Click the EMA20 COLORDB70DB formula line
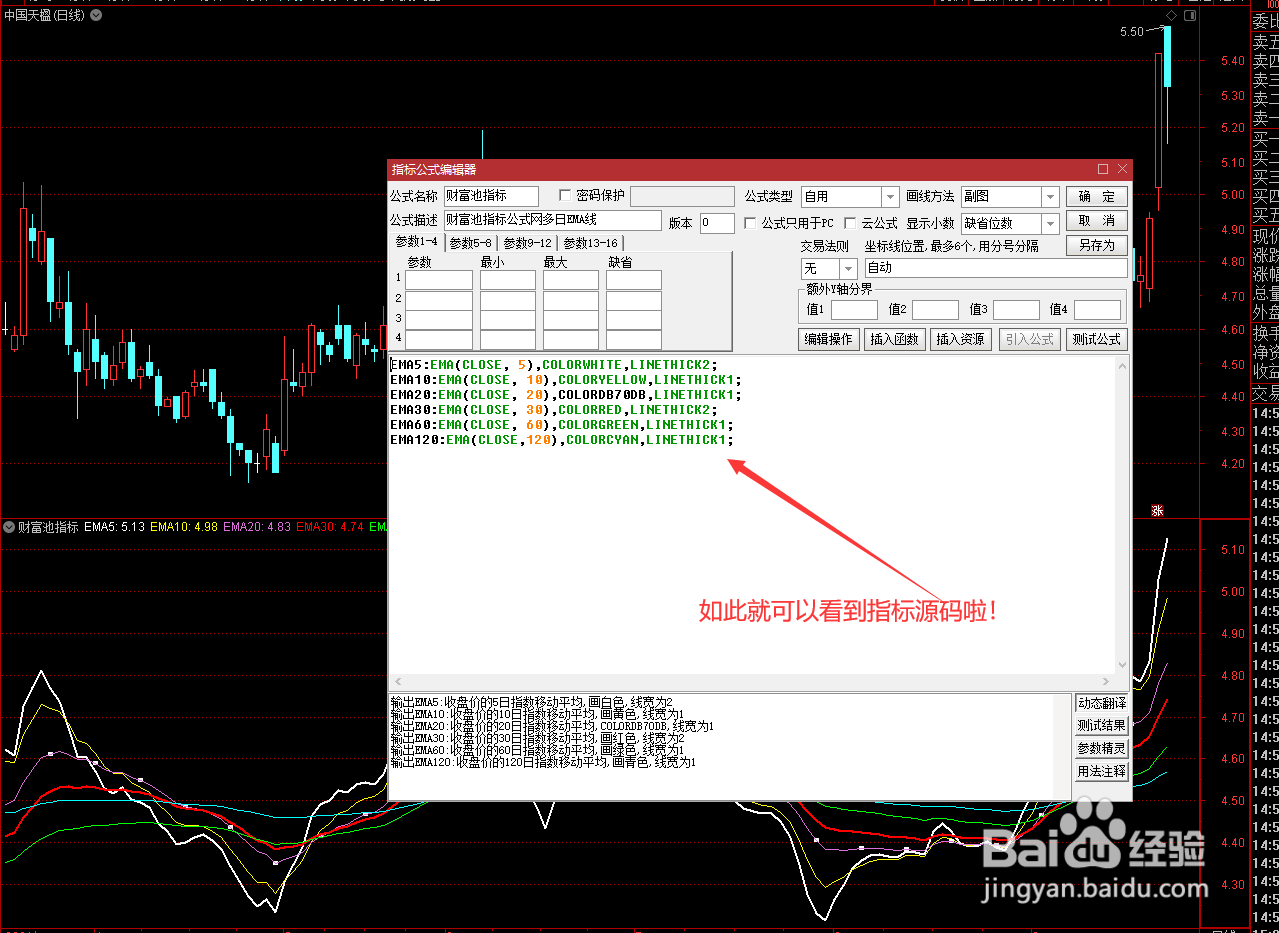The height and width of the screenshot is (933, 1279). [x=566, y=395]
